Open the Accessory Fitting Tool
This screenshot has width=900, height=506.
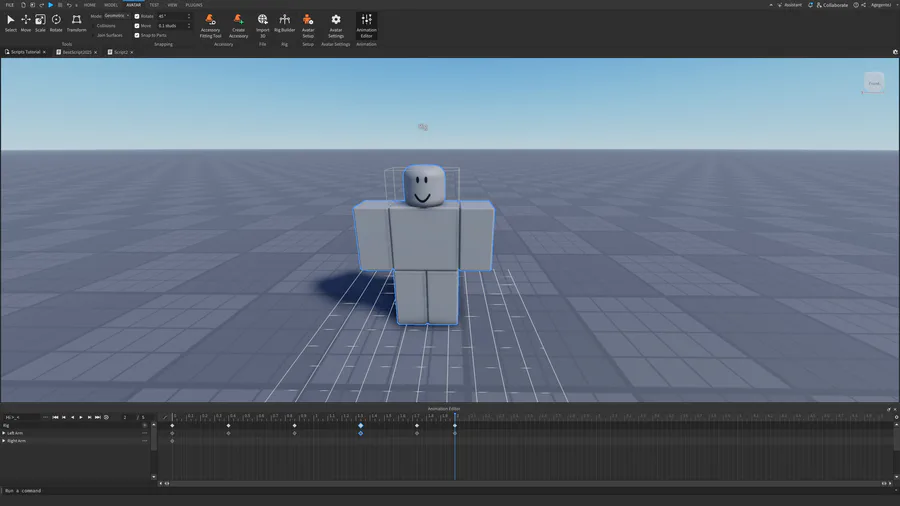point(210,26)
